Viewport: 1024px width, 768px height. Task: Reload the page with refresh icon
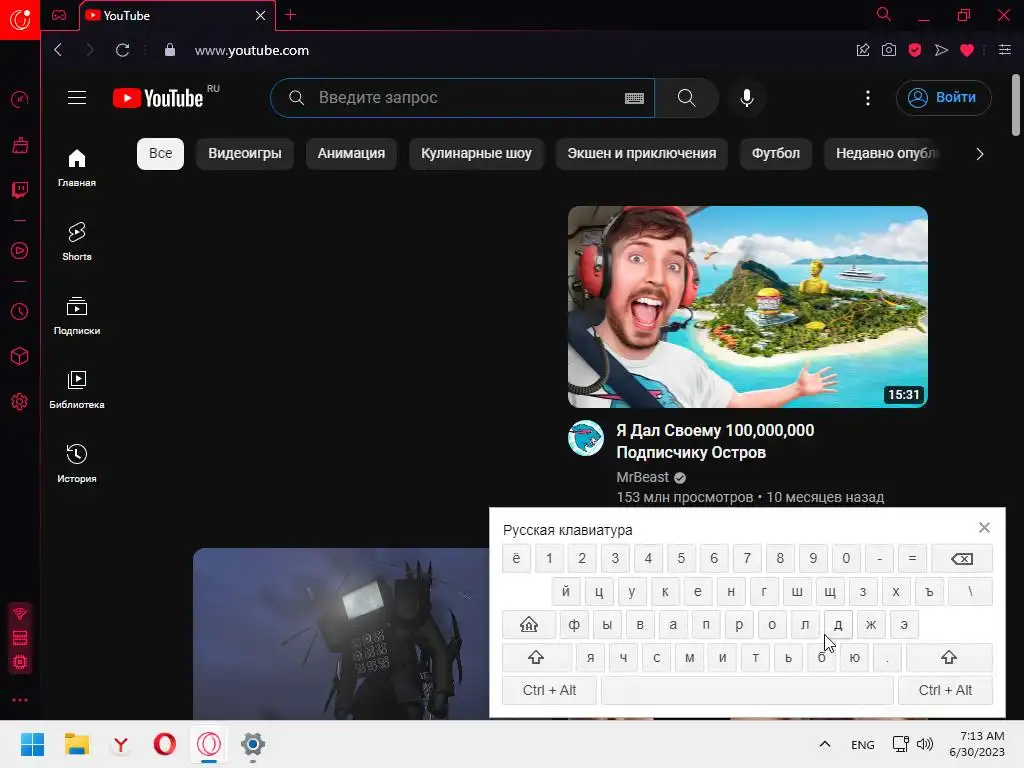pyautogui.click(x=122, y=50)
